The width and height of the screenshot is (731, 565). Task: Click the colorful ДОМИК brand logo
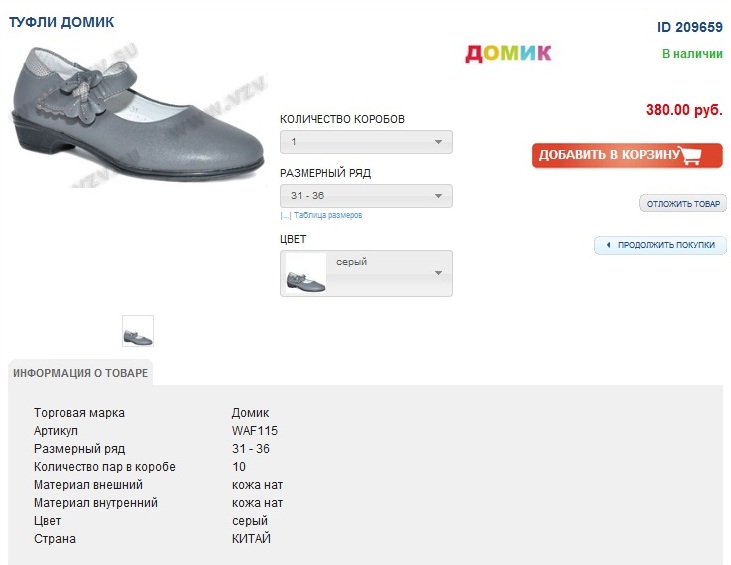[508, 53]
